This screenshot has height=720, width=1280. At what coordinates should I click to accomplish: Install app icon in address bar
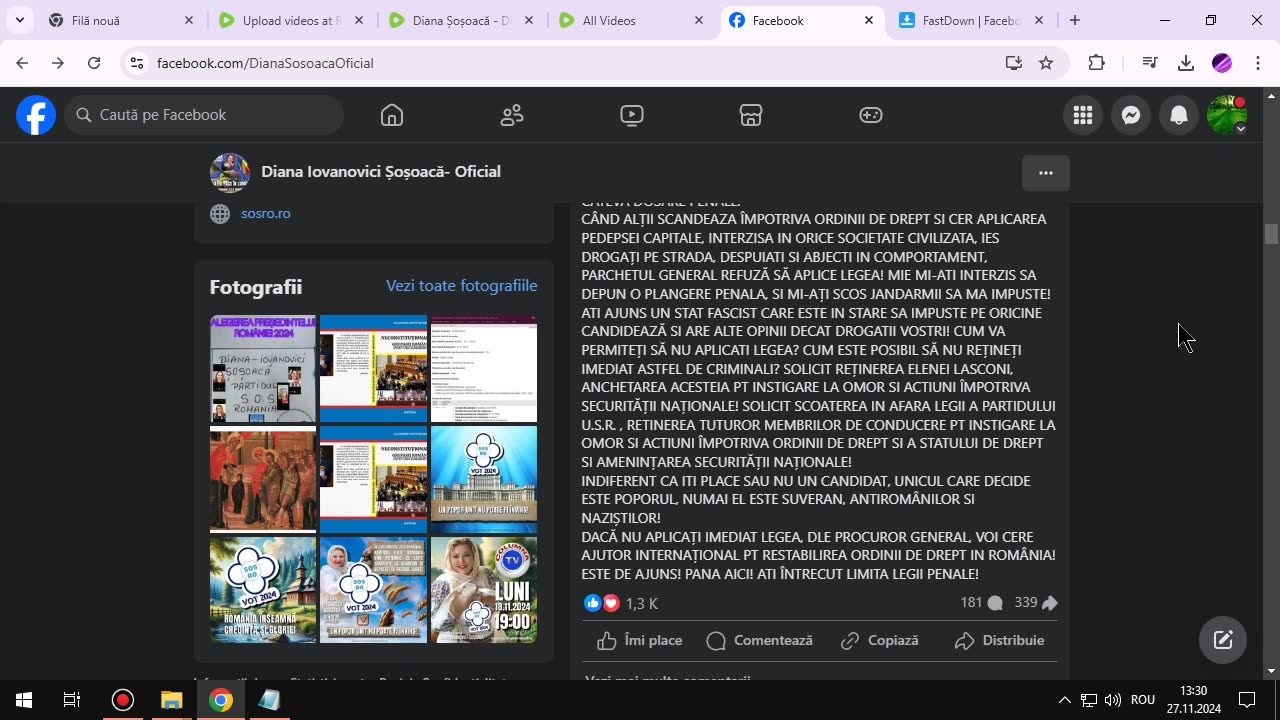click(1014, 63)
